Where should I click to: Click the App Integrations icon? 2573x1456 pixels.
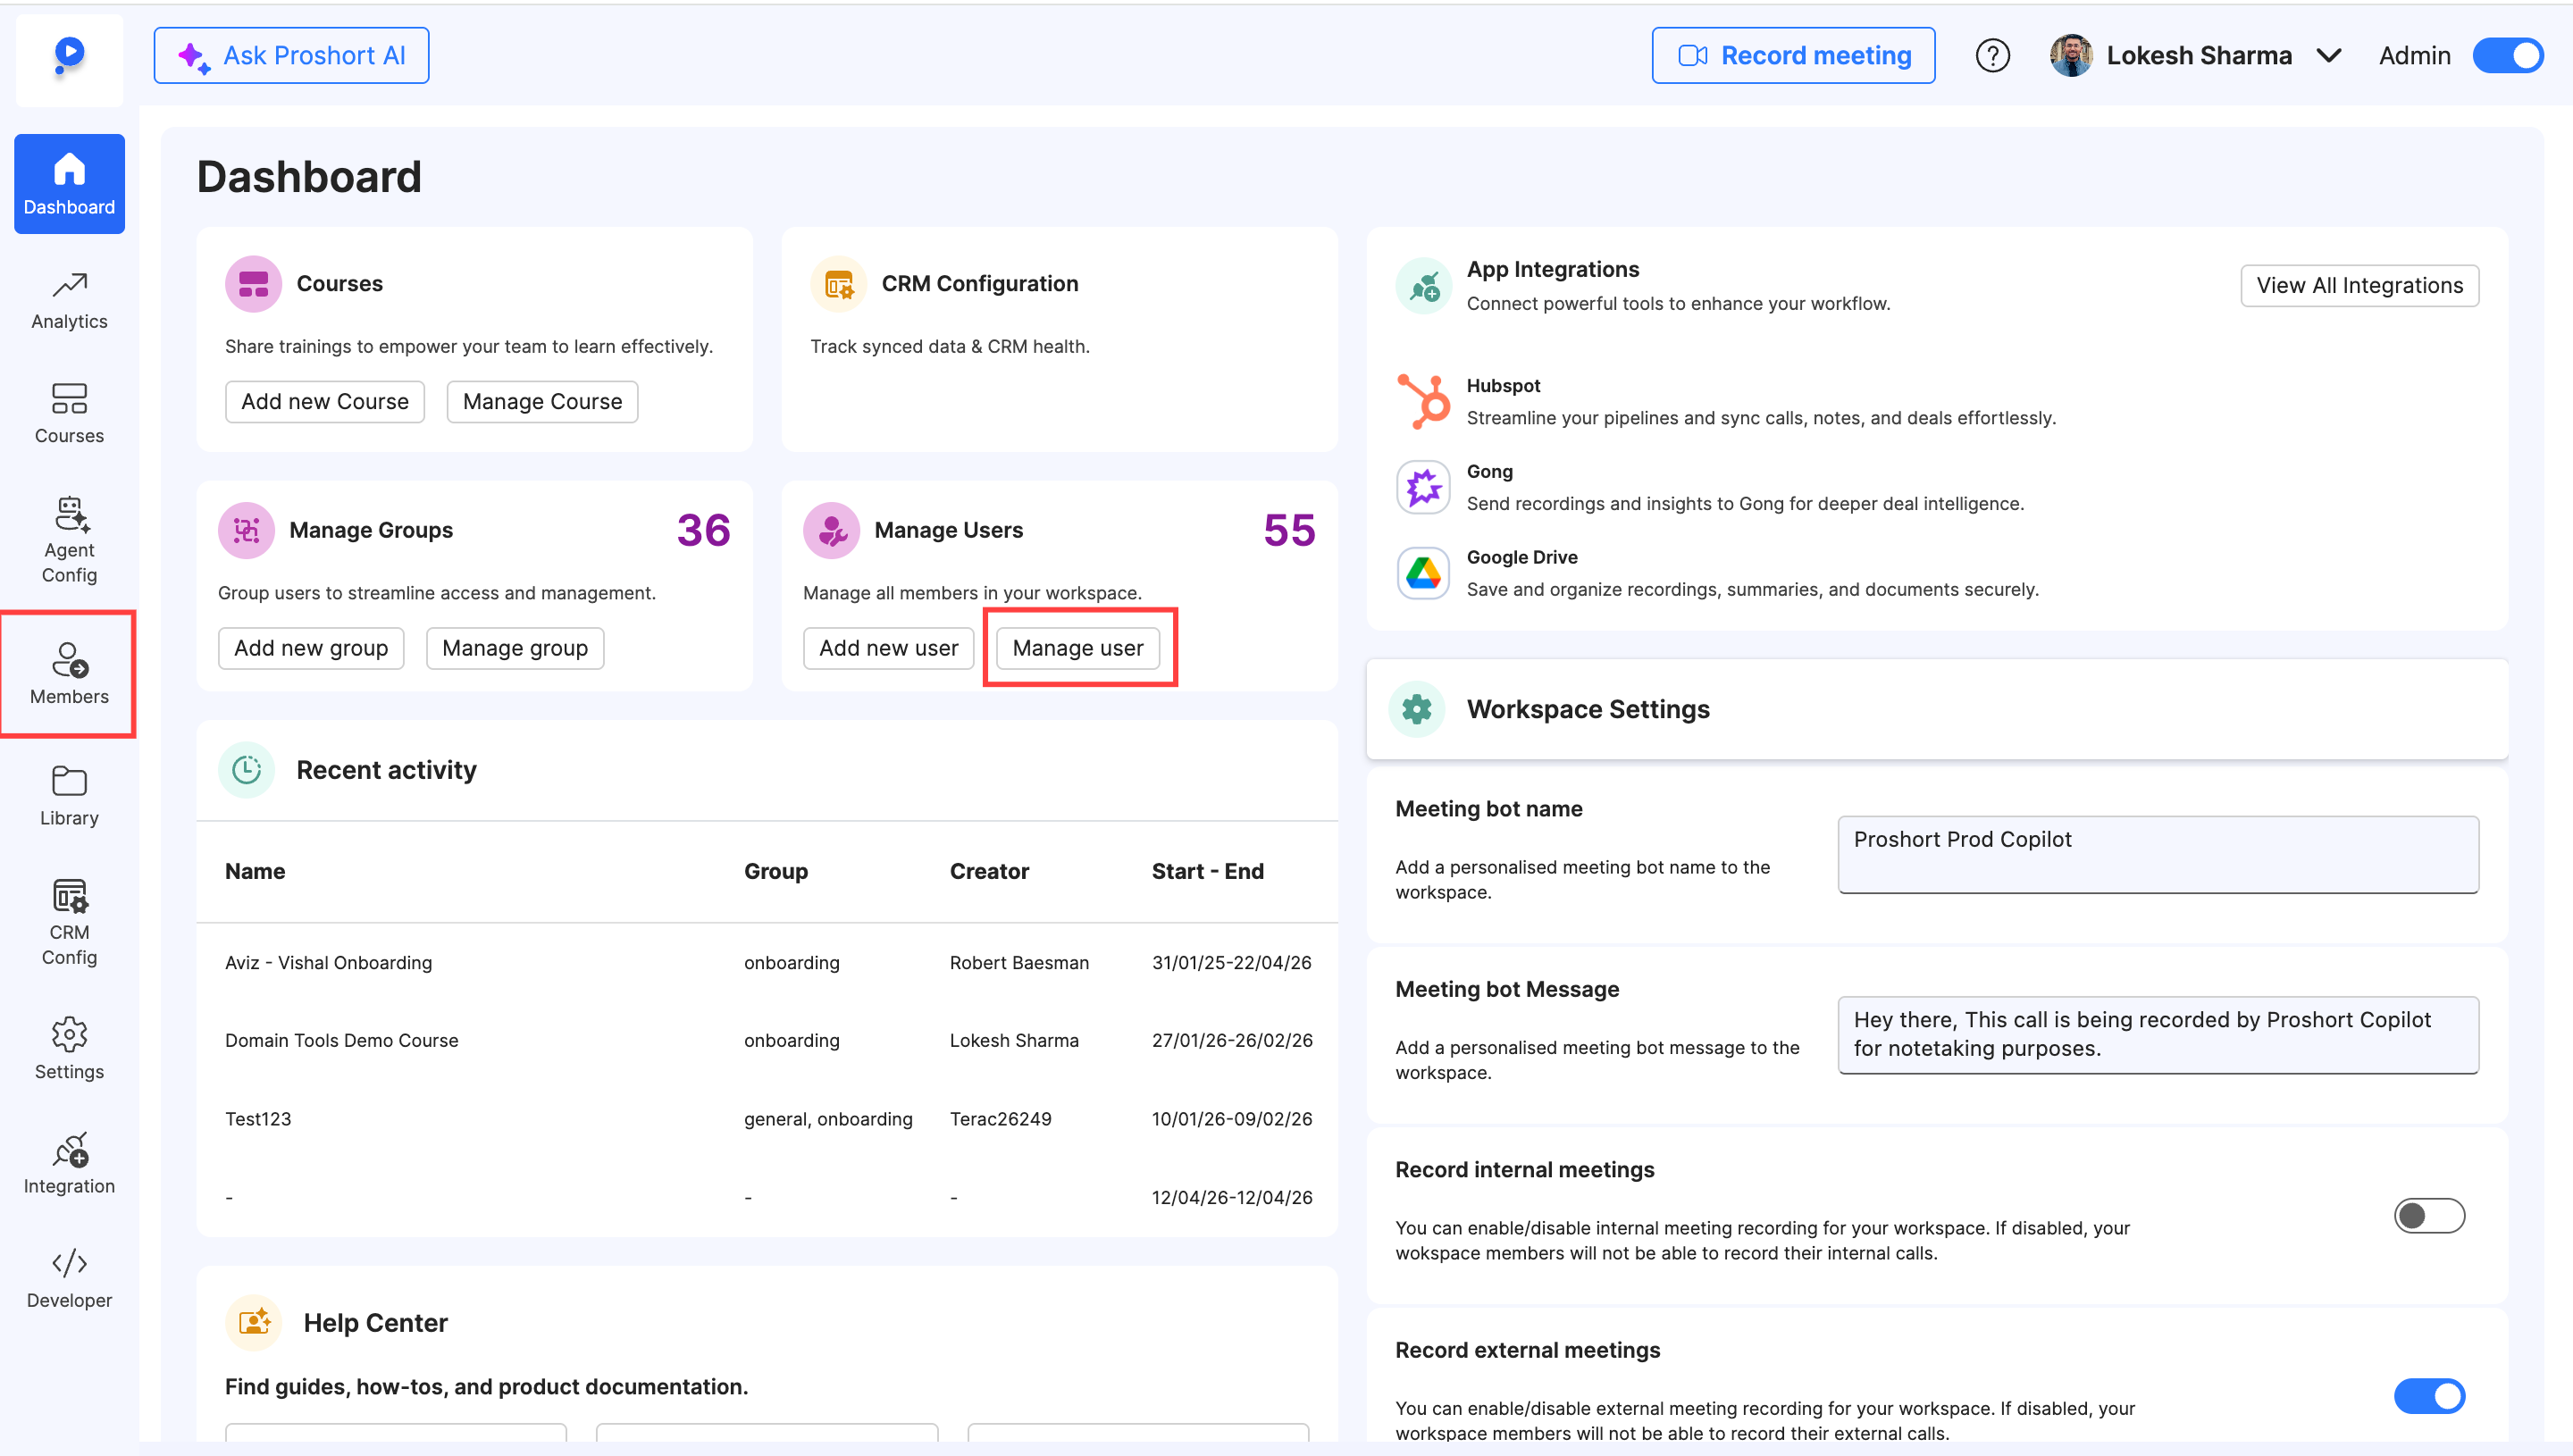click(1423, 286)
